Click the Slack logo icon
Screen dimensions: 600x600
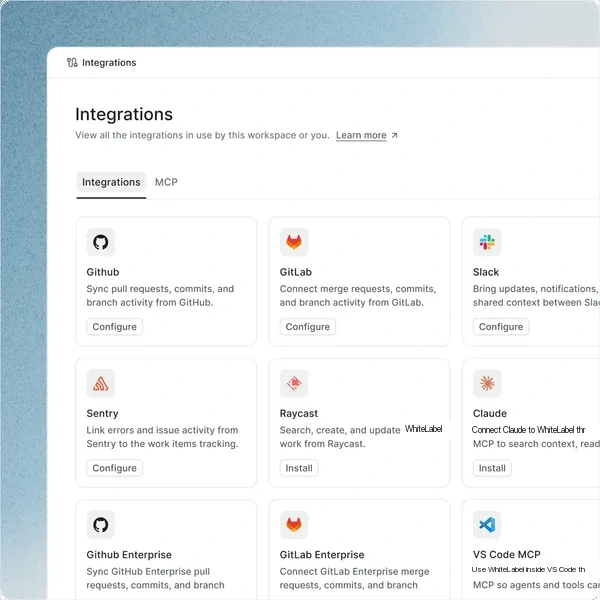click(487, 242)
